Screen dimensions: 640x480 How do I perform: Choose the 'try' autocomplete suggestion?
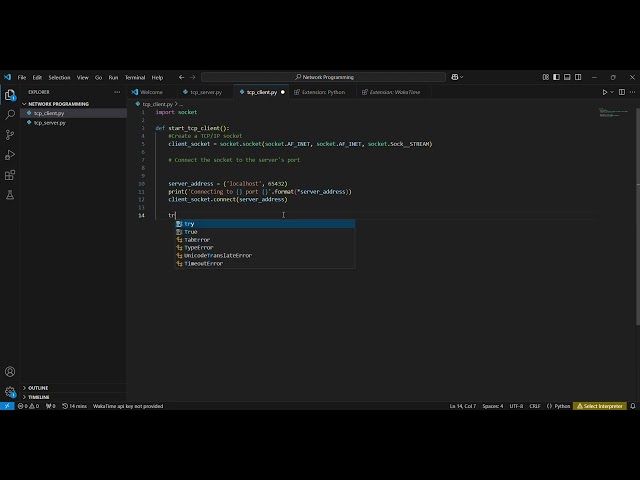pyautogui.click(x=265, y=224)
